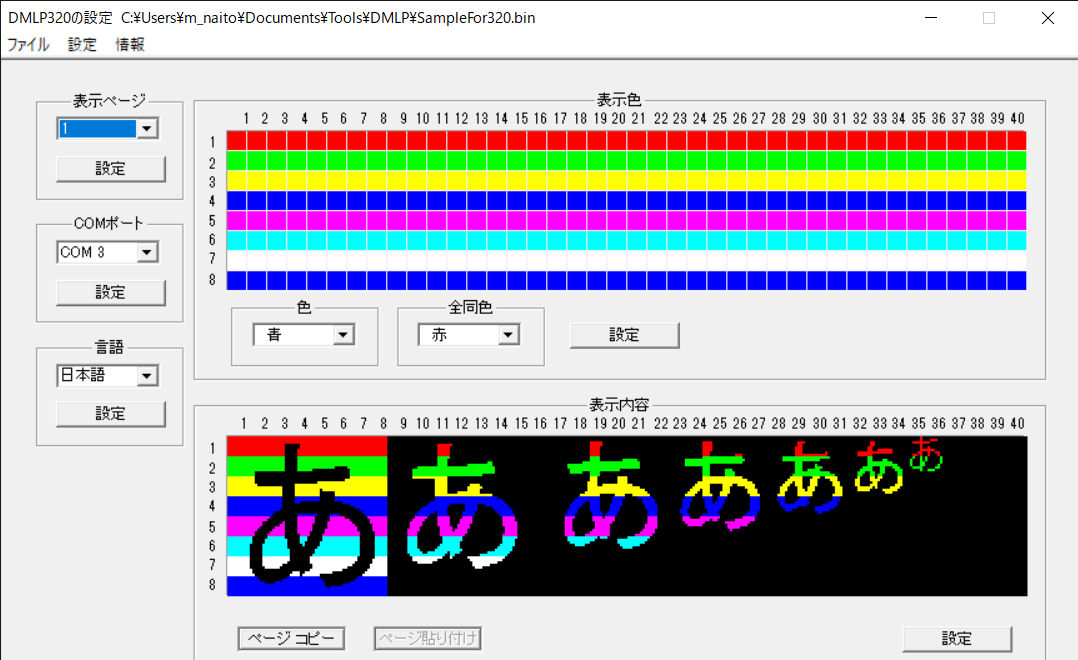Viewport: 1078px width, 660px height.
Task: Open the COMポート dropdown showing COM 3
Action: pos(107,252)
